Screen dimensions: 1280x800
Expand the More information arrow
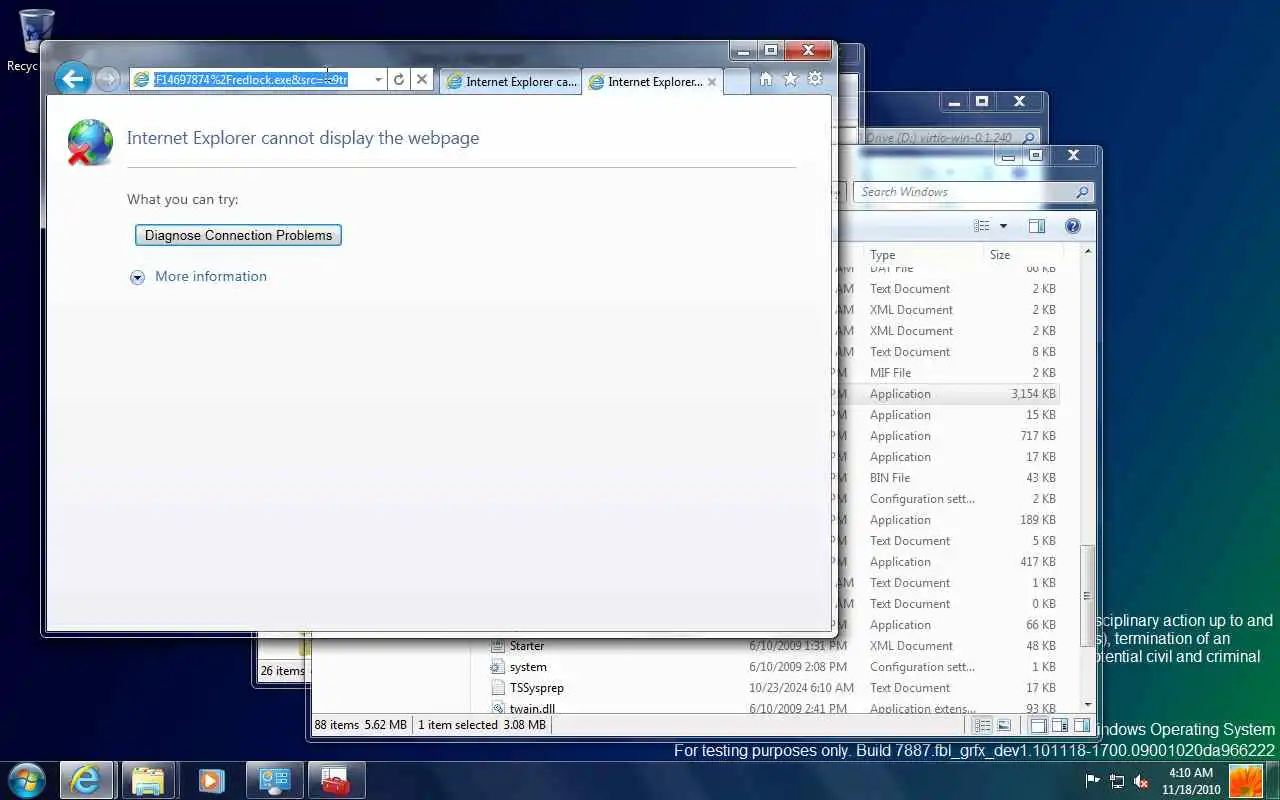[137, 277]
